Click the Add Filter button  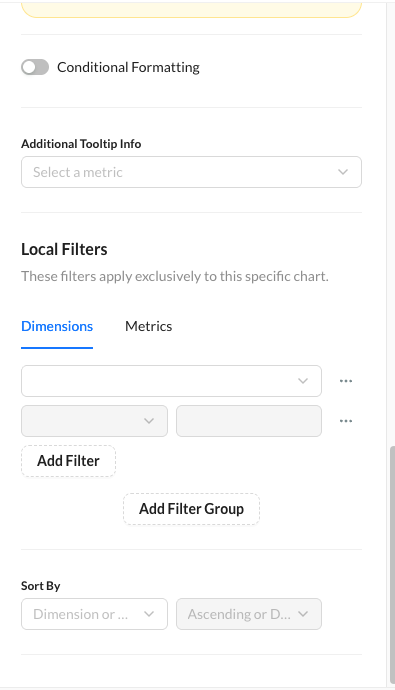pyautogui.click(x=68, y=461)
